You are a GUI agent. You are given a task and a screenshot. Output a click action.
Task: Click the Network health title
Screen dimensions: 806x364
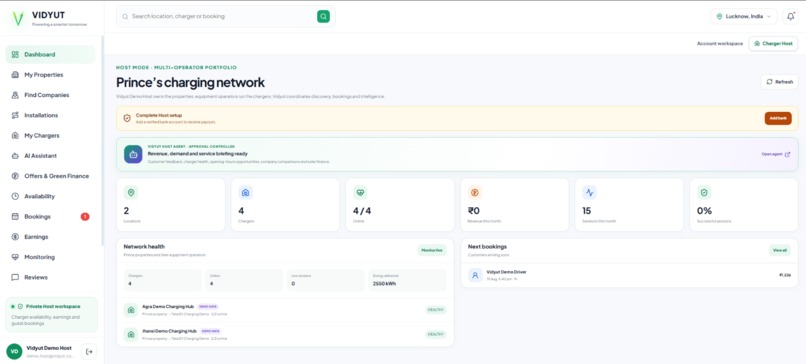pos(144,247)
